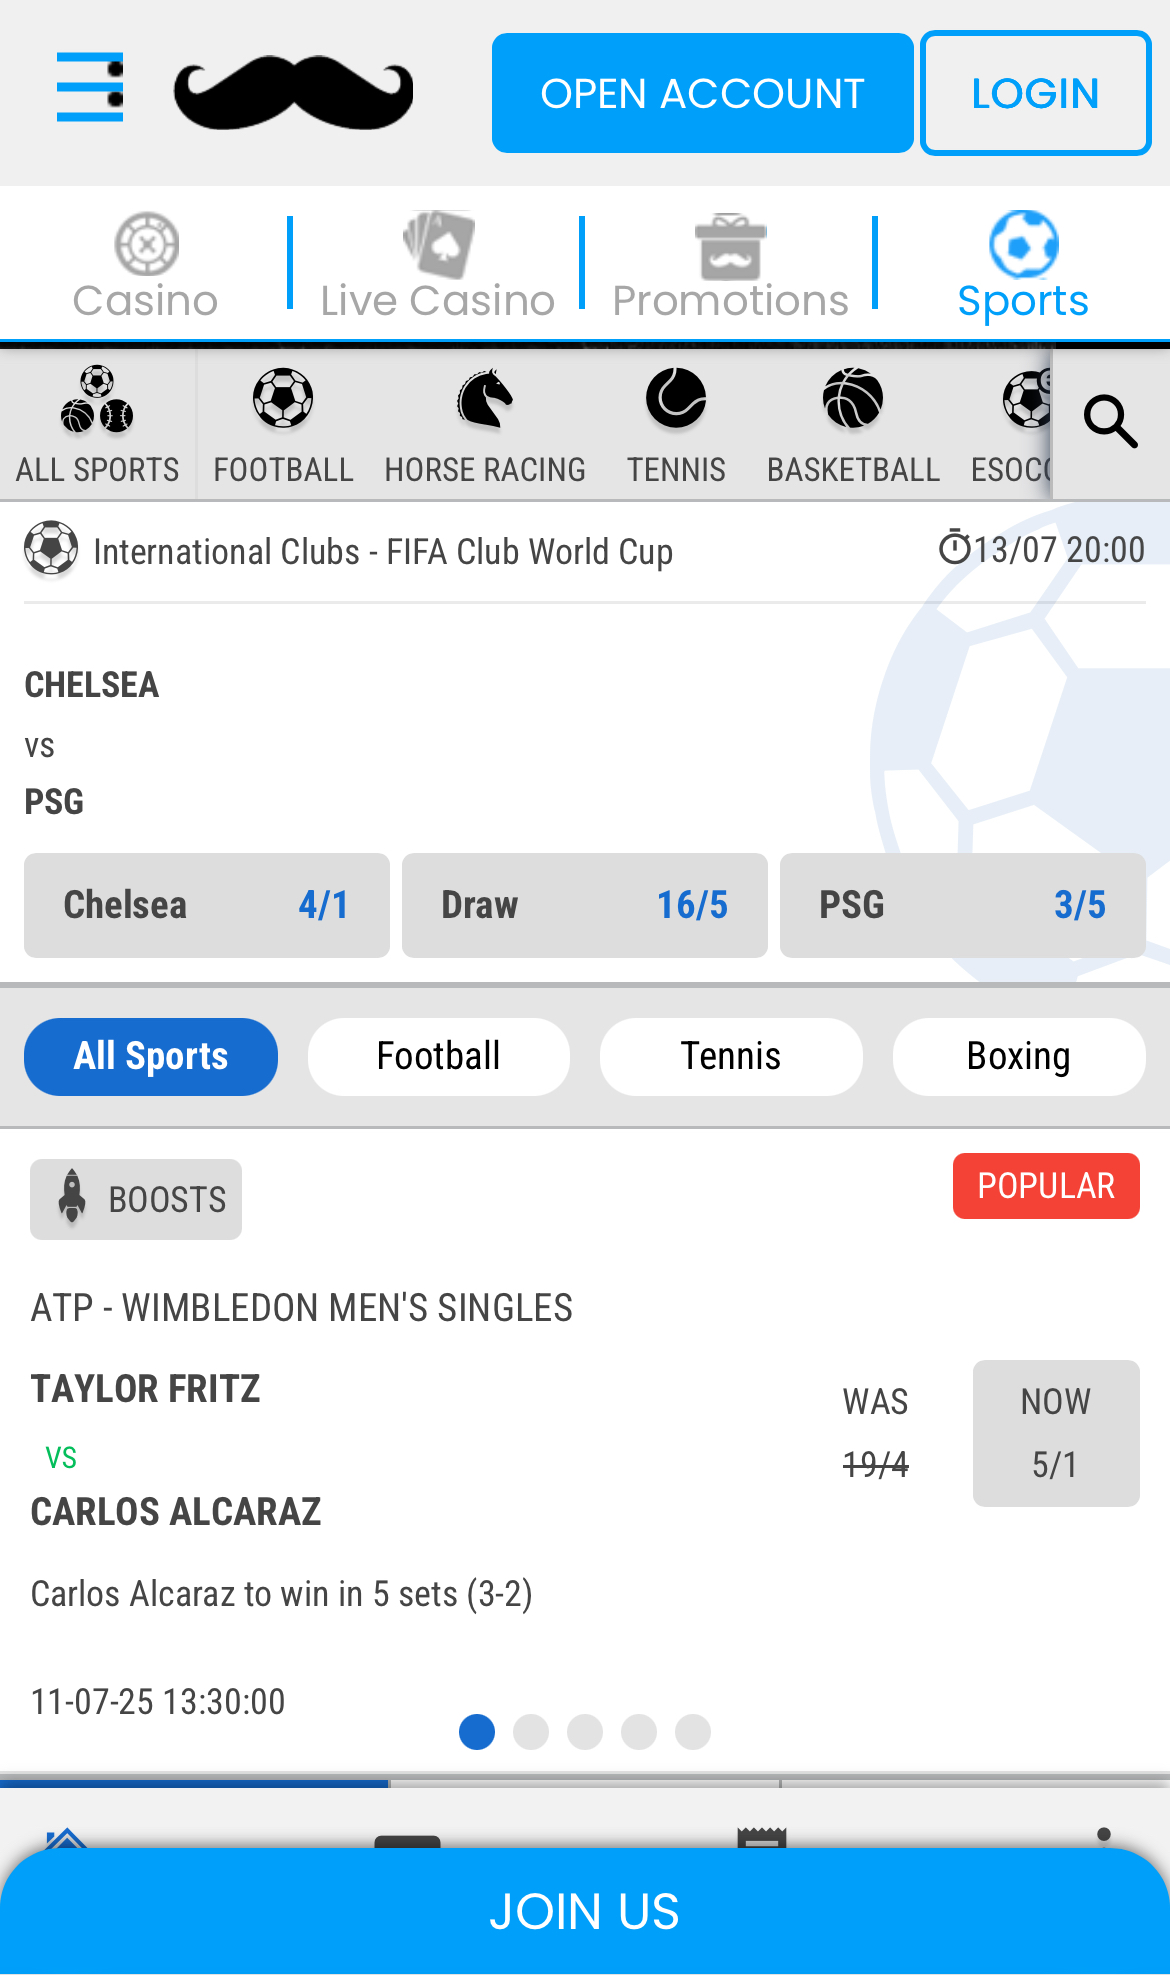Image resolution: width=1170 pixels, height=1975 pixels.
Task: Click the LOGIN button
Action: [x=1035, y=93]
